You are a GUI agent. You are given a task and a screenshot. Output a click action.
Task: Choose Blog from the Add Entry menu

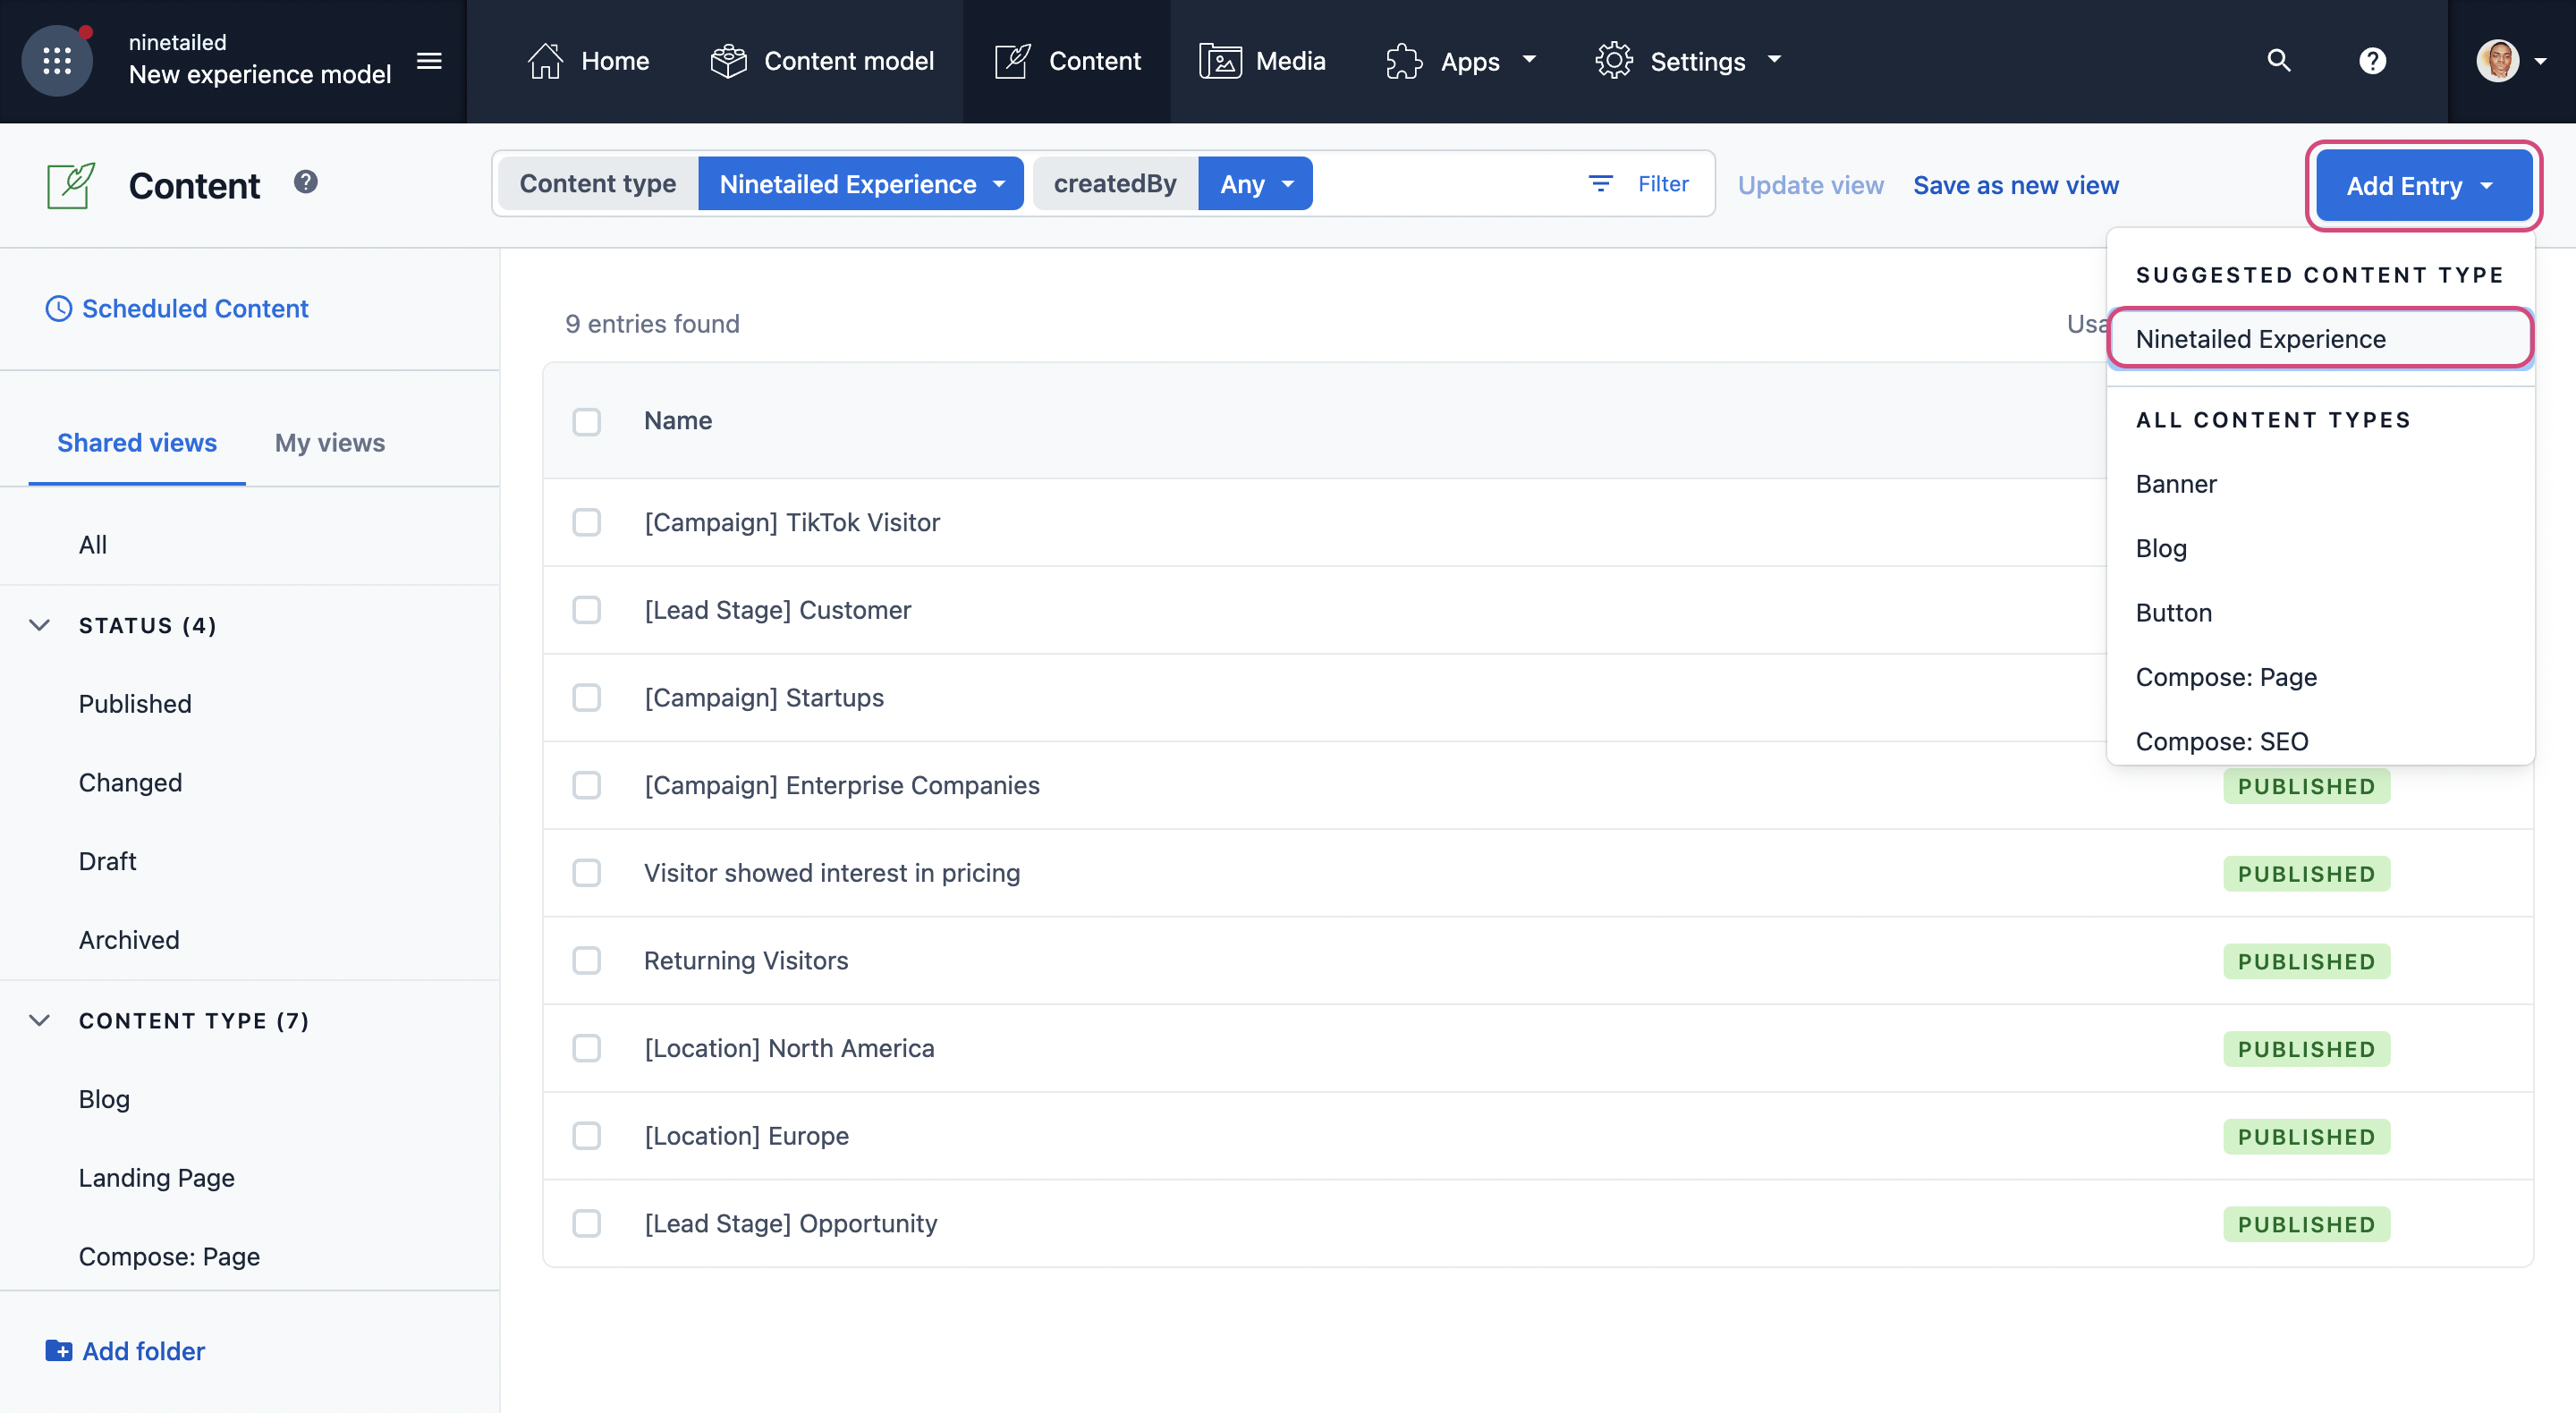2320,549
